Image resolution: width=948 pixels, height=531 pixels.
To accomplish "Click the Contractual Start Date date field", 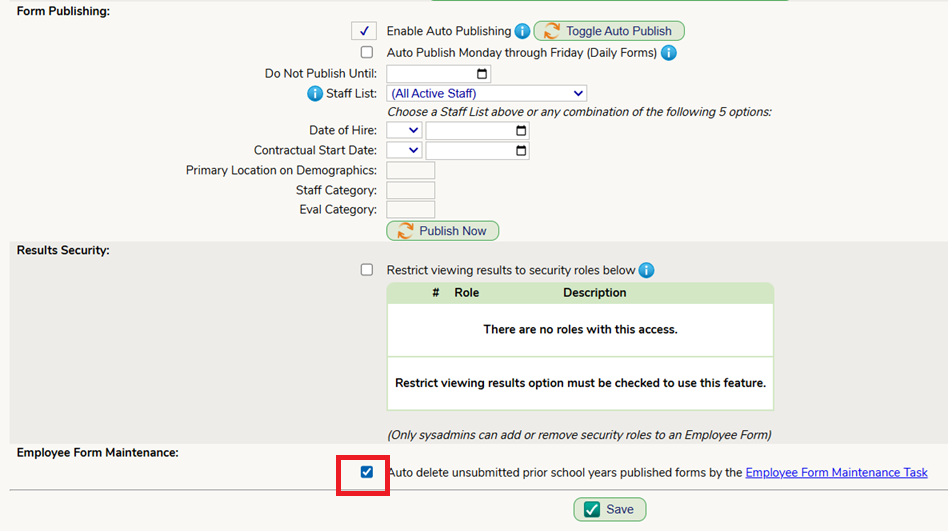I will [x=478, y=150].
